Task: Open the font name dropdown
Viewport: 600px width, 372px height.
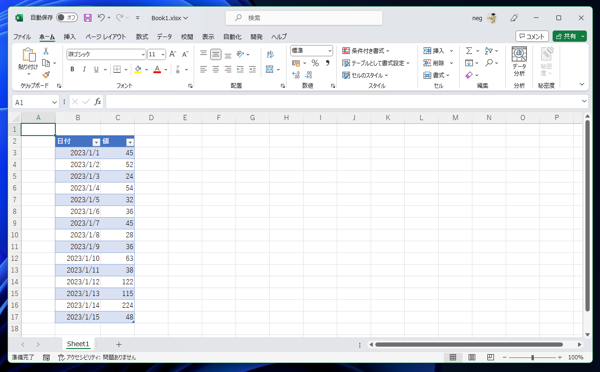Action: [x=143, y=54]
